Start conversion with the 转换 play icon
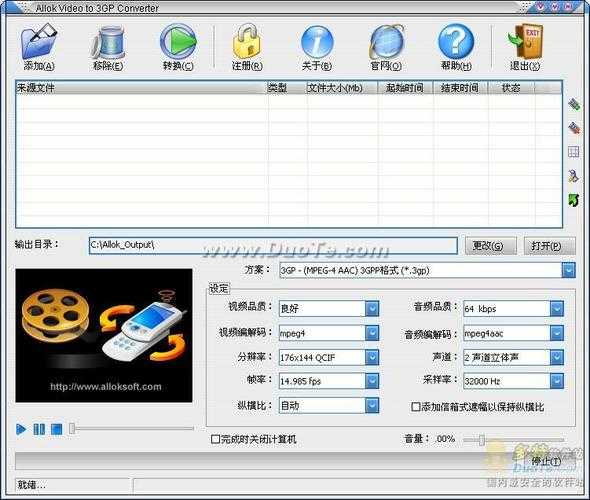The width and height of the screenshot is (590, 500). pyautogui.click(x=178, y=41)
